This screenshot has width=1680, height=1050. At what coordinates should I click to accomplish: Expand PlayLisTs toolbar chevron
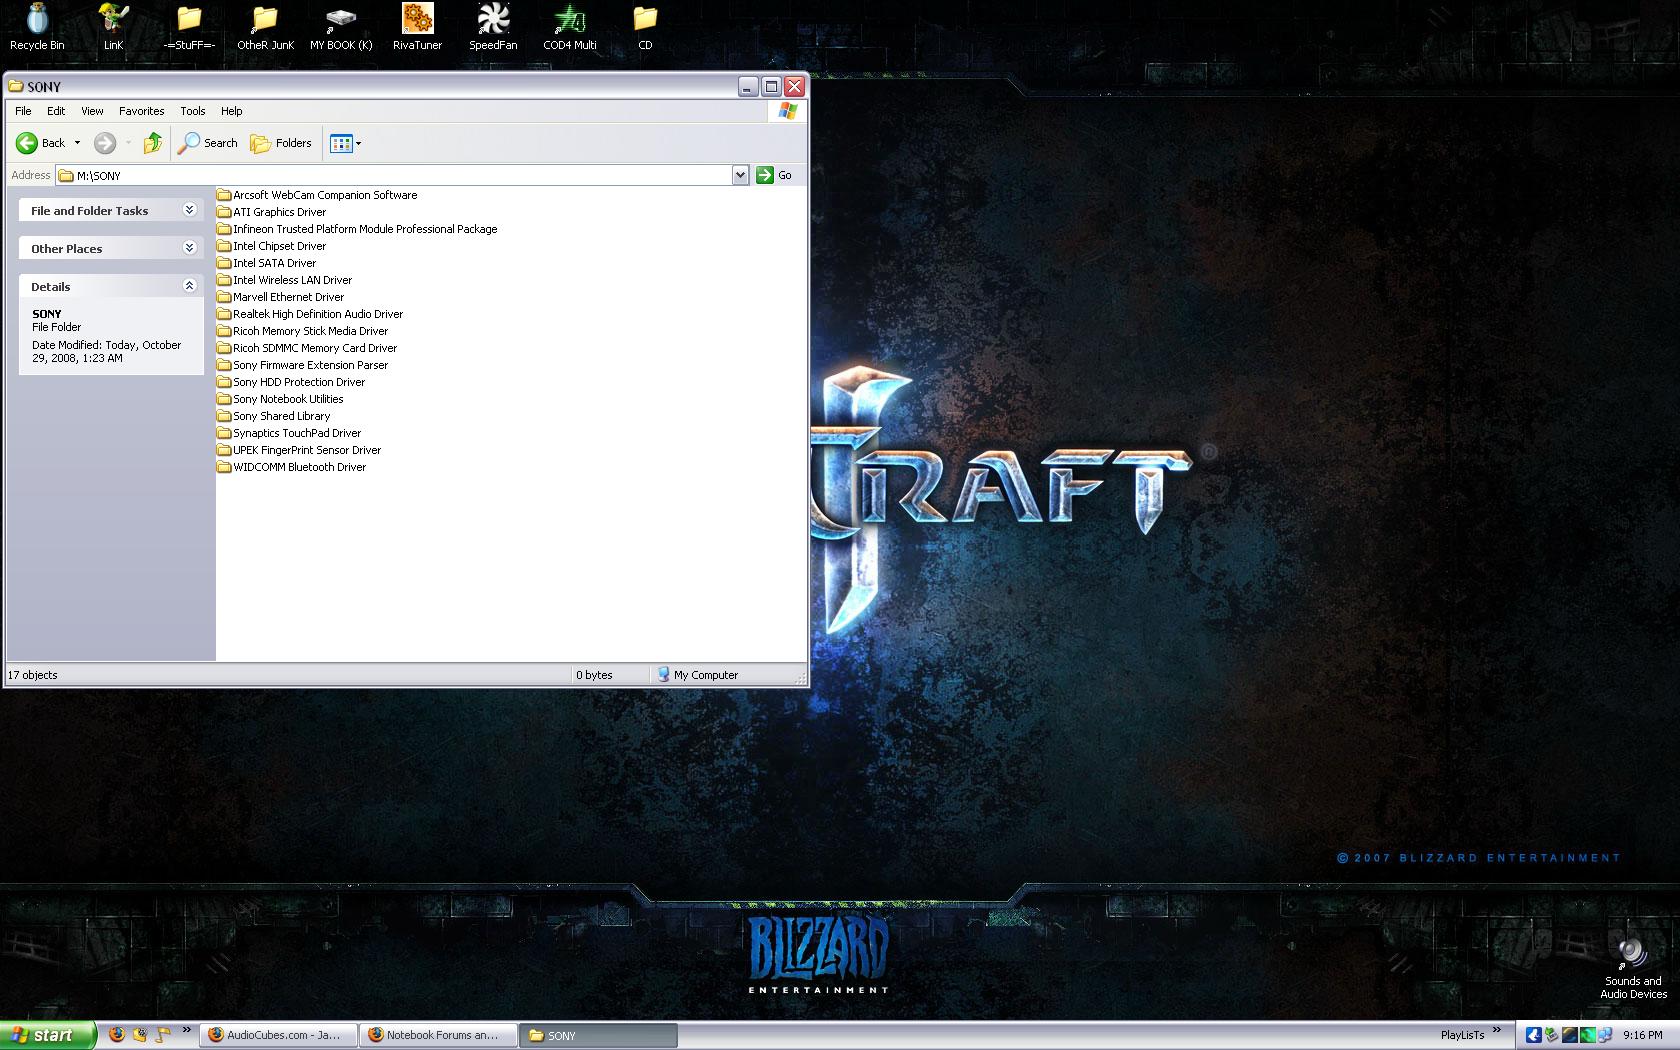pos(1497,1030)
